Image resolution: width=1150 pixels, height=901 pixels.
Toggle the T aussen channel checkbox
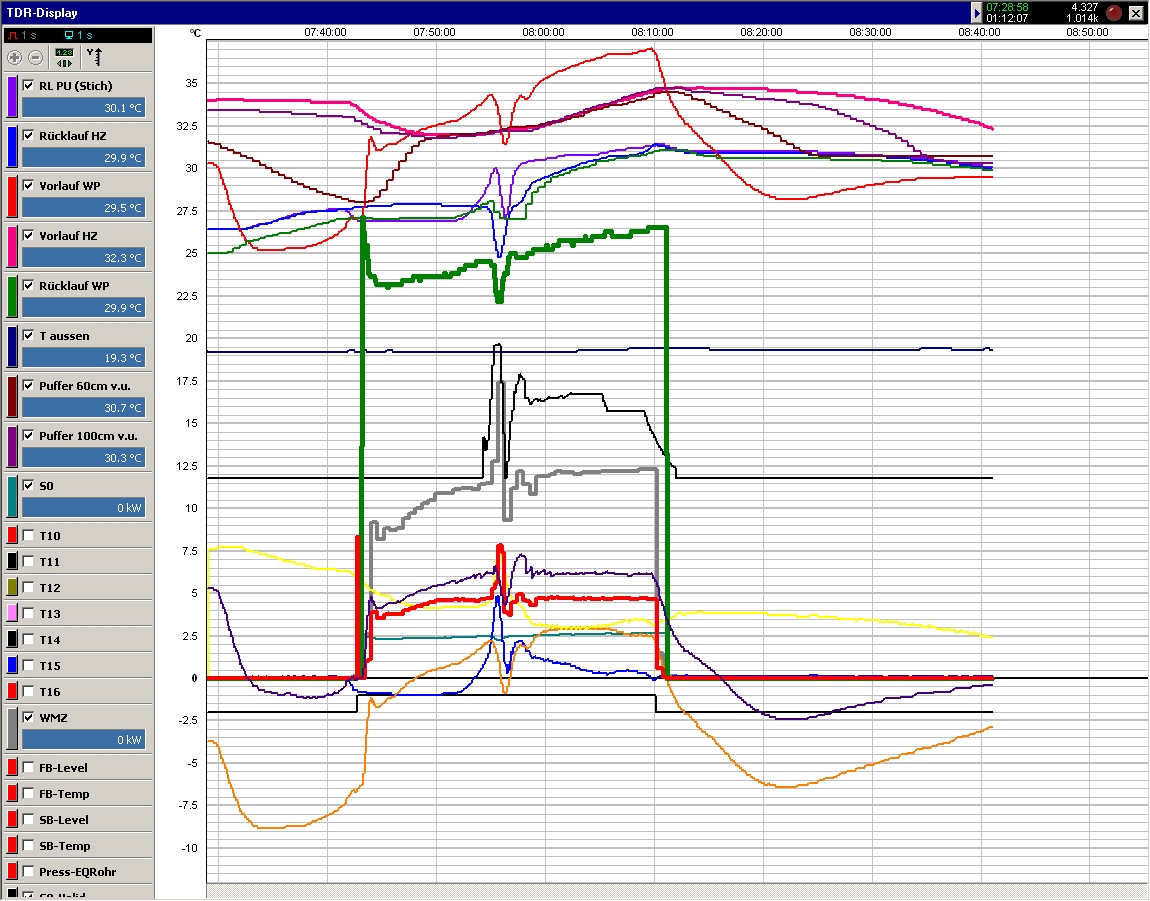[x=29, y=335]
